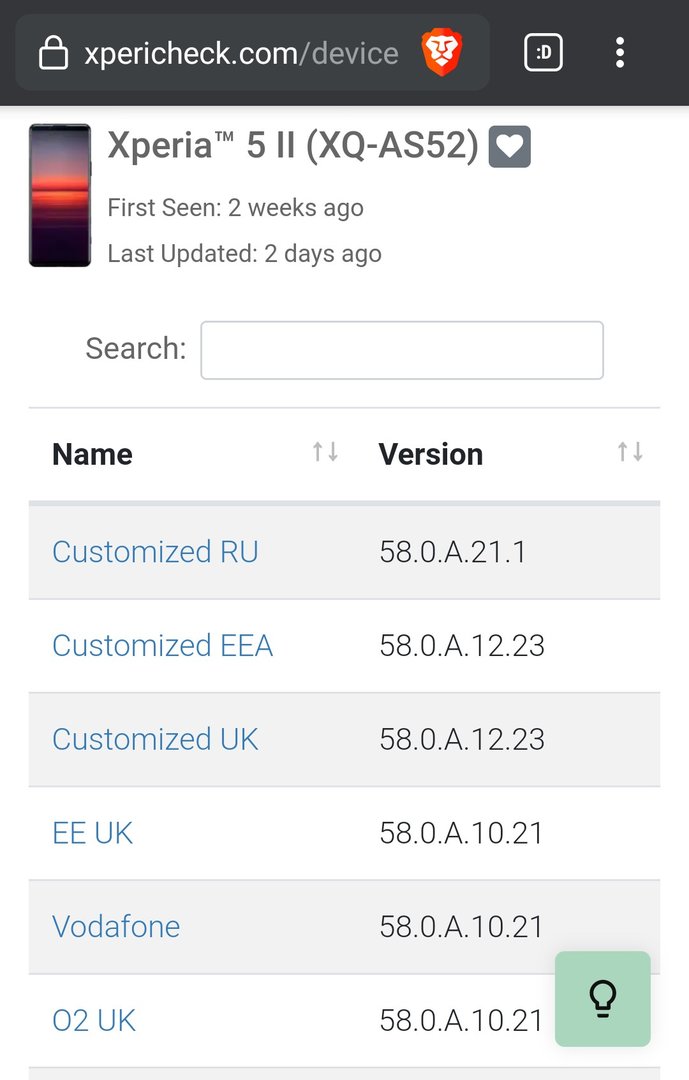Open the O2 UK firmware link

tap(94, 1020)
